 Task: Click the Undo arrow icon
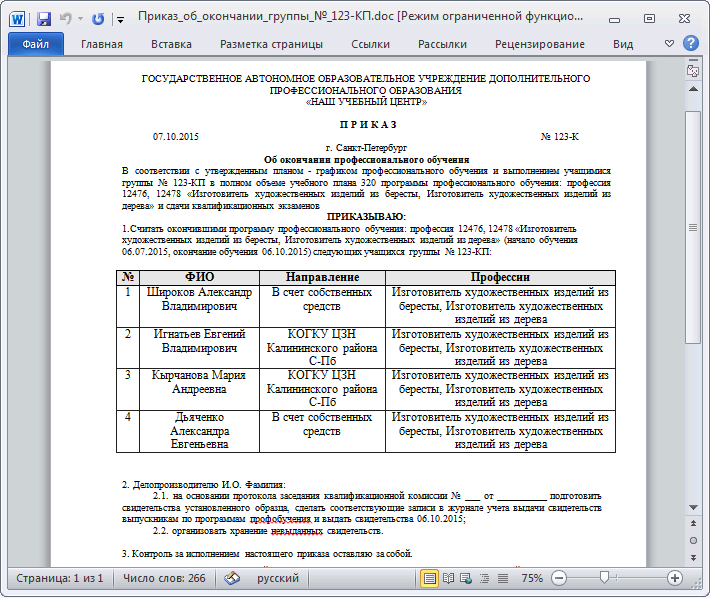65,18
